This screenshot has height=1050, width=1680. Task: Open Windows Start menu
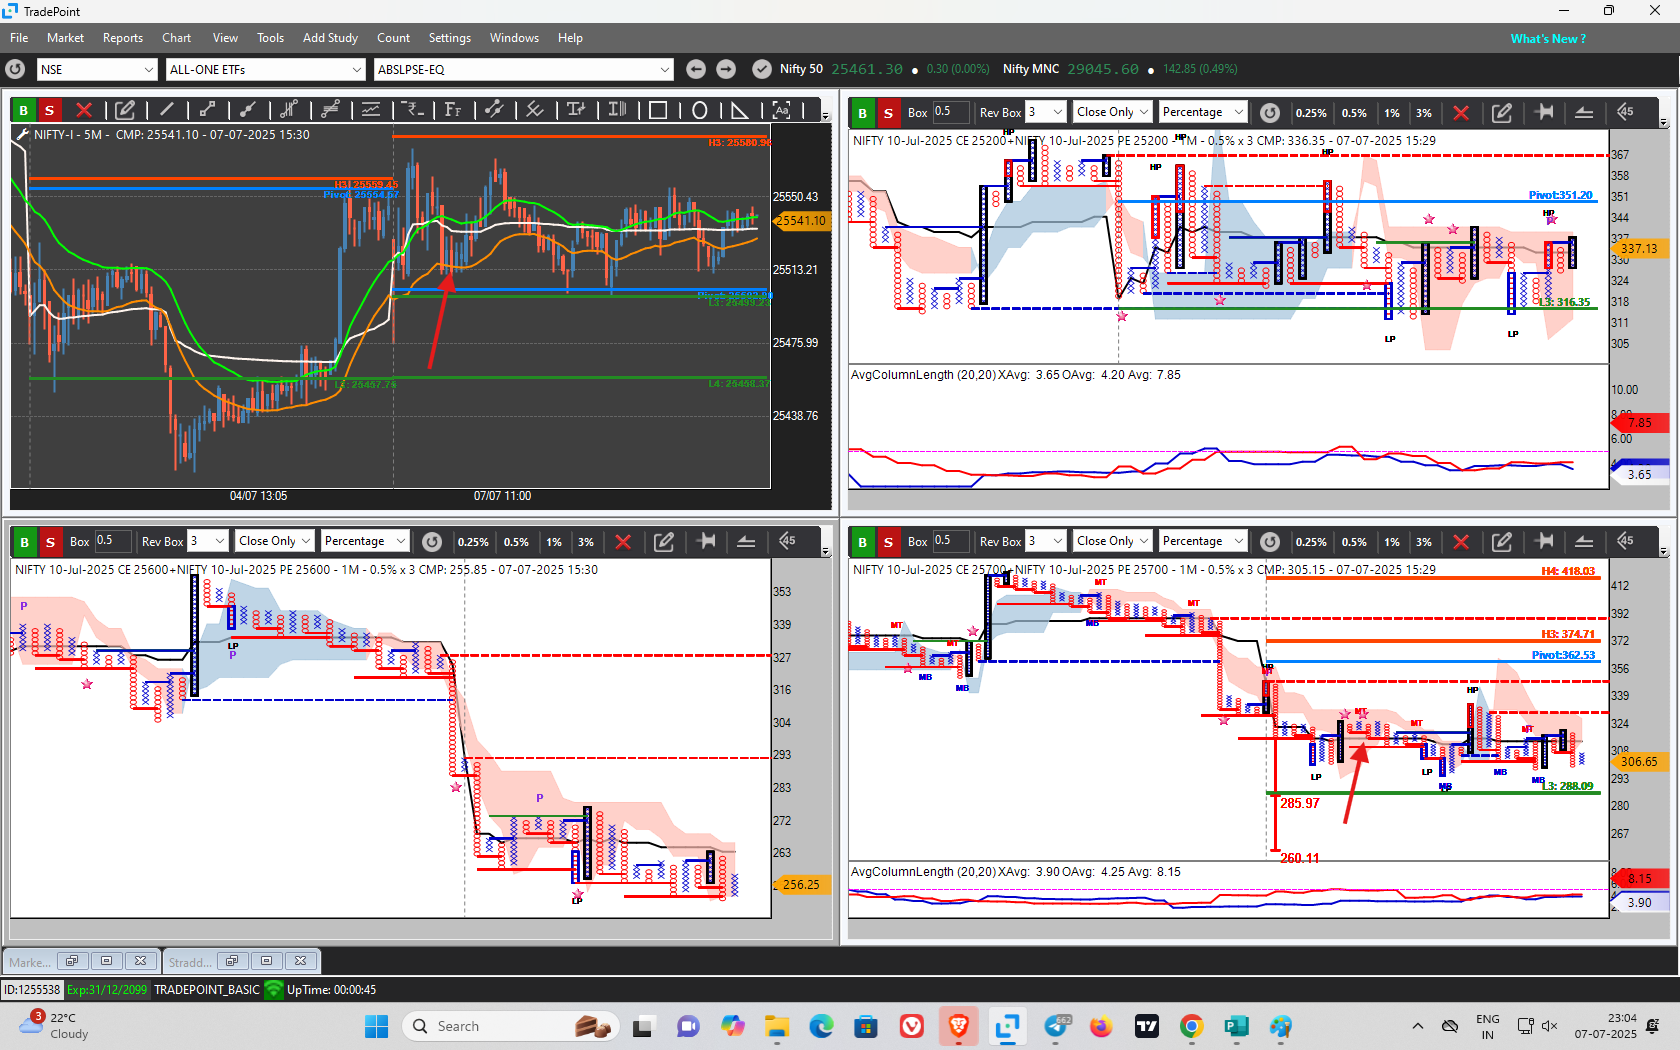(376, 1026)
